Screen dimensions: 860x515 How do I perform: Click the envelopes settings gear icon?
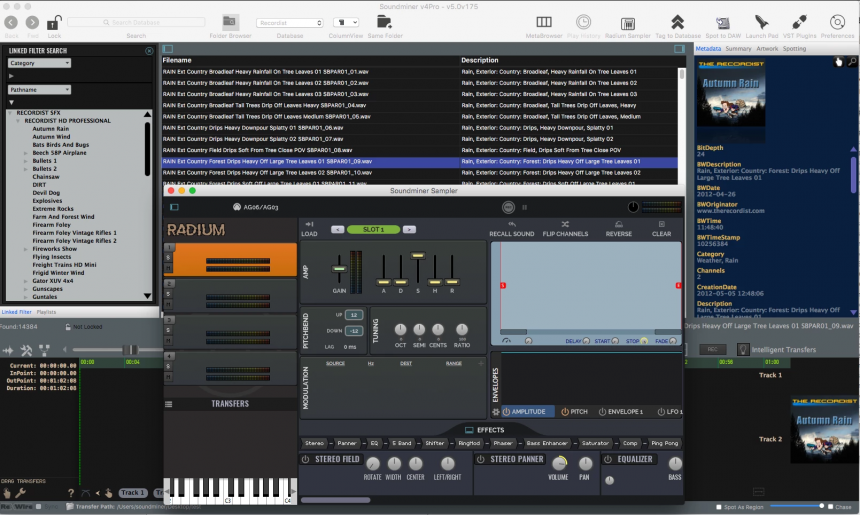click(x=495, y=412)
